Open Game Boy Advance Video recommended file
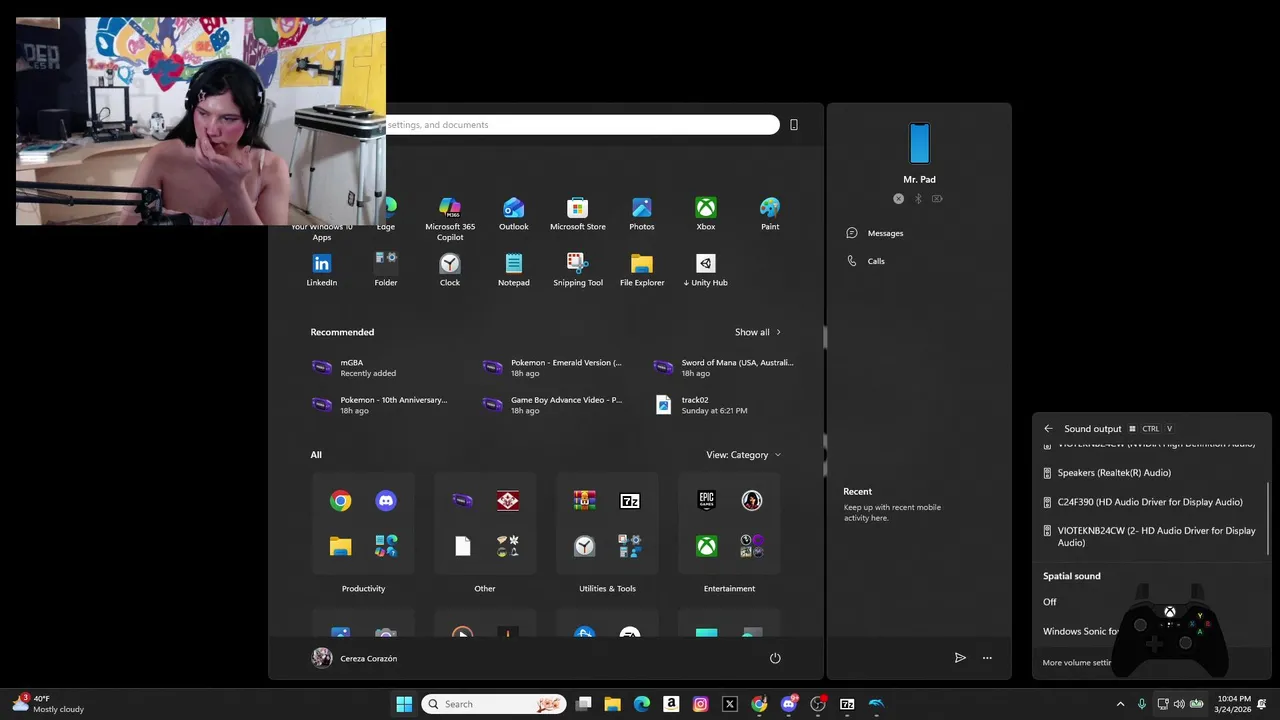 click(552, 405)
